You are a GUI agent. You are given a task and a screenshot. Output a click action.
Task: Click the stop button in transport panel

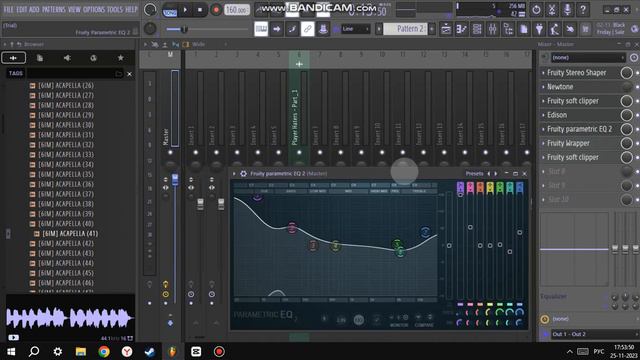point(200,10)
